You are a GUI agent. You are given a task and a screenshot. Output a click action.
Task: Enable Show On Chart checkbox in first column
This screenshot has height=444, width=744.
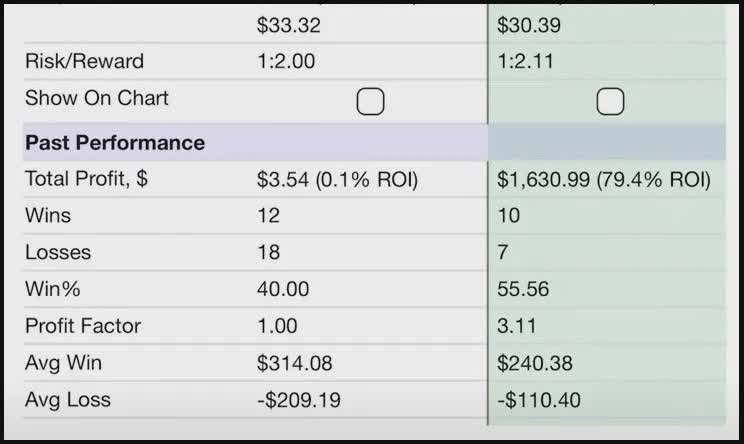370,102
